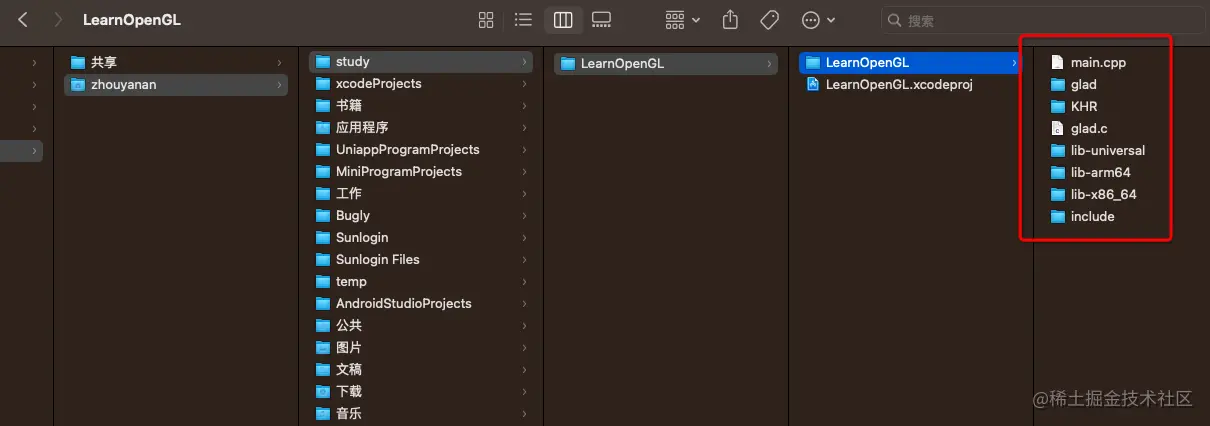
Task: Switch to gallery view
Action: point(601,20)
